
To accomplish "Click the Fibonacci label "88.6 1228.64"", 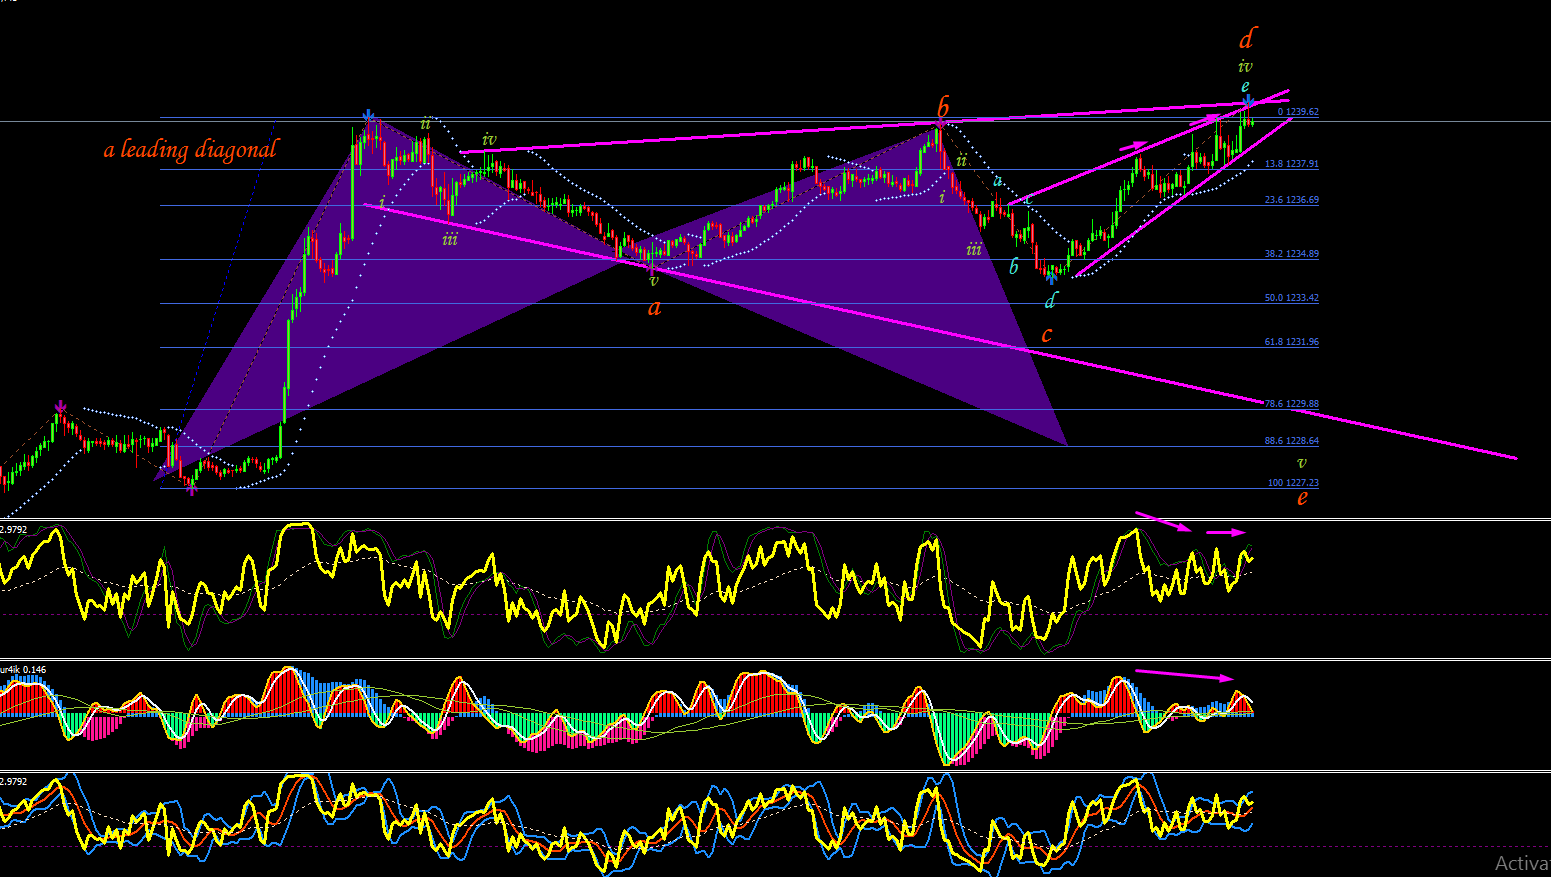I will pos(1292,441).
